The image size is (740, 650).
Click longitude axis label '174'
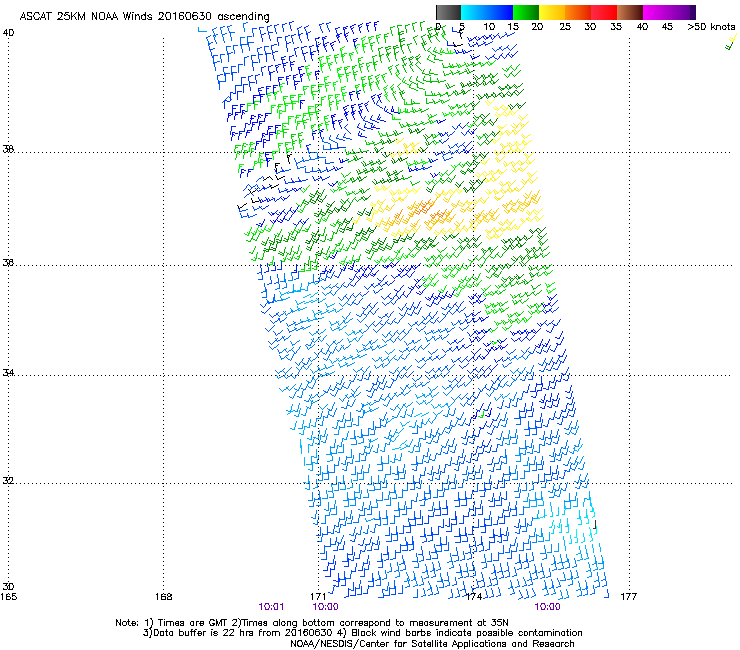tap(474, 597)
